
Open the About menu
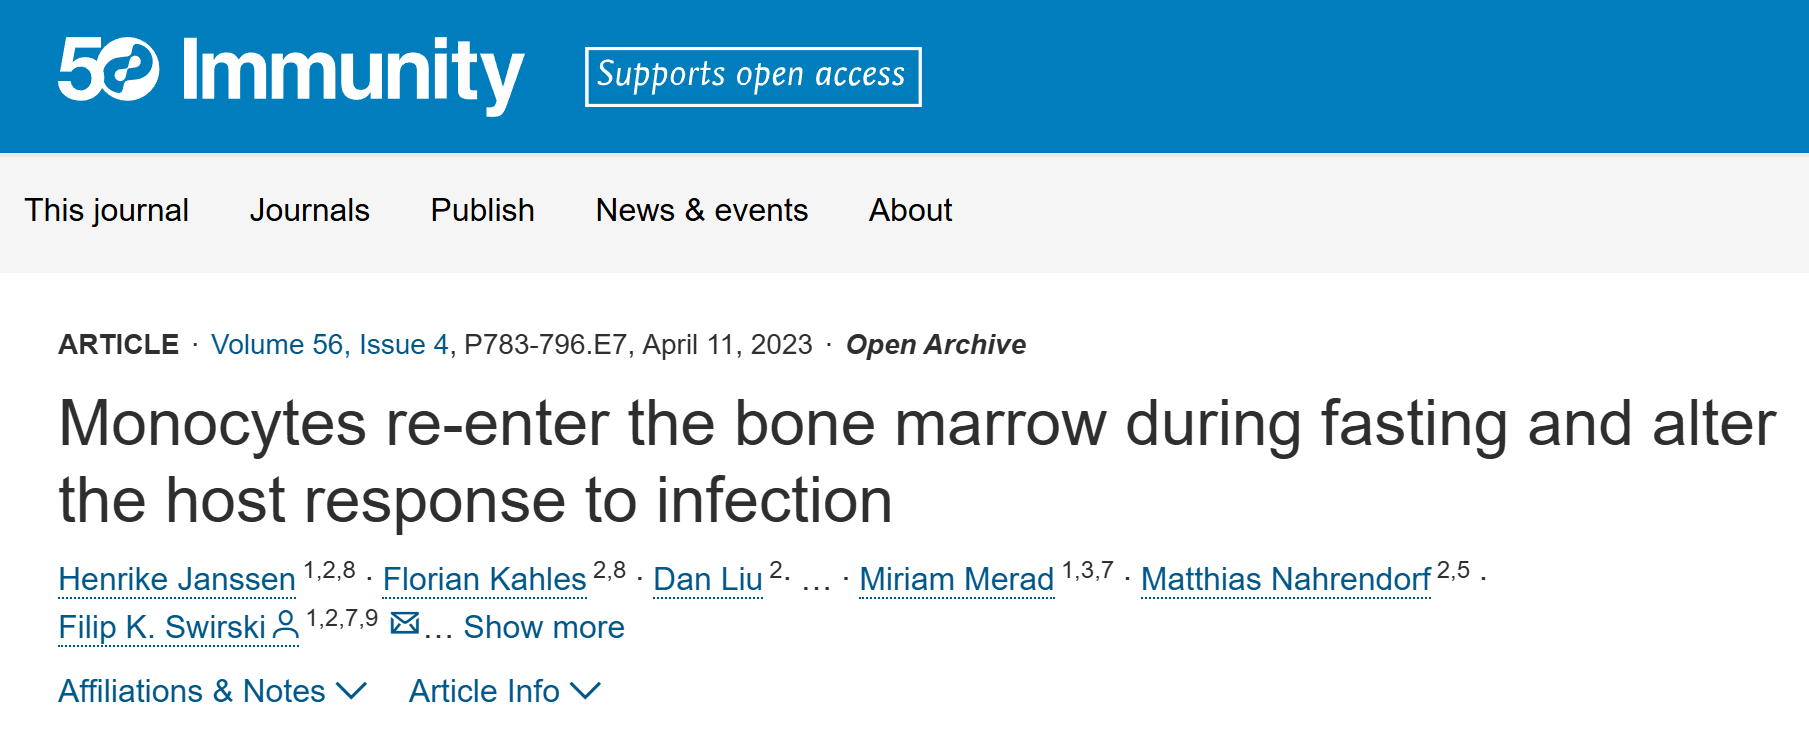(x=910, y=210)
